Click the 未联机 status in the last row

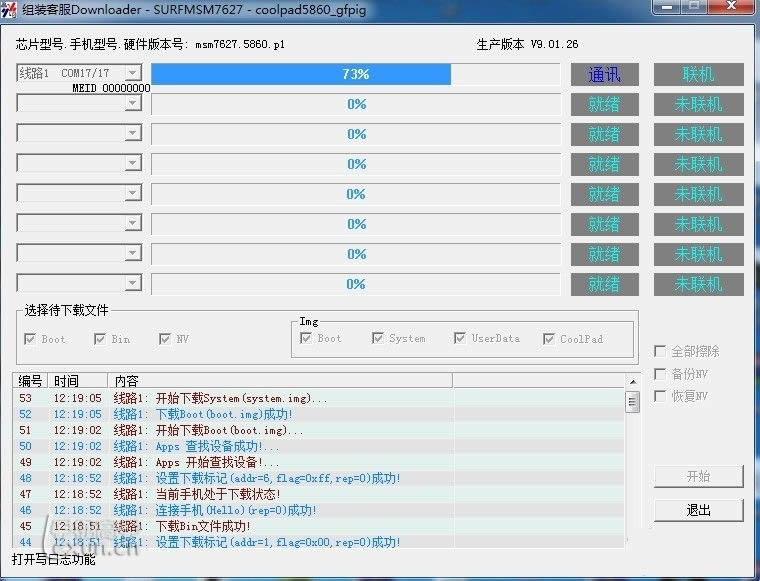tap(698, 284)
